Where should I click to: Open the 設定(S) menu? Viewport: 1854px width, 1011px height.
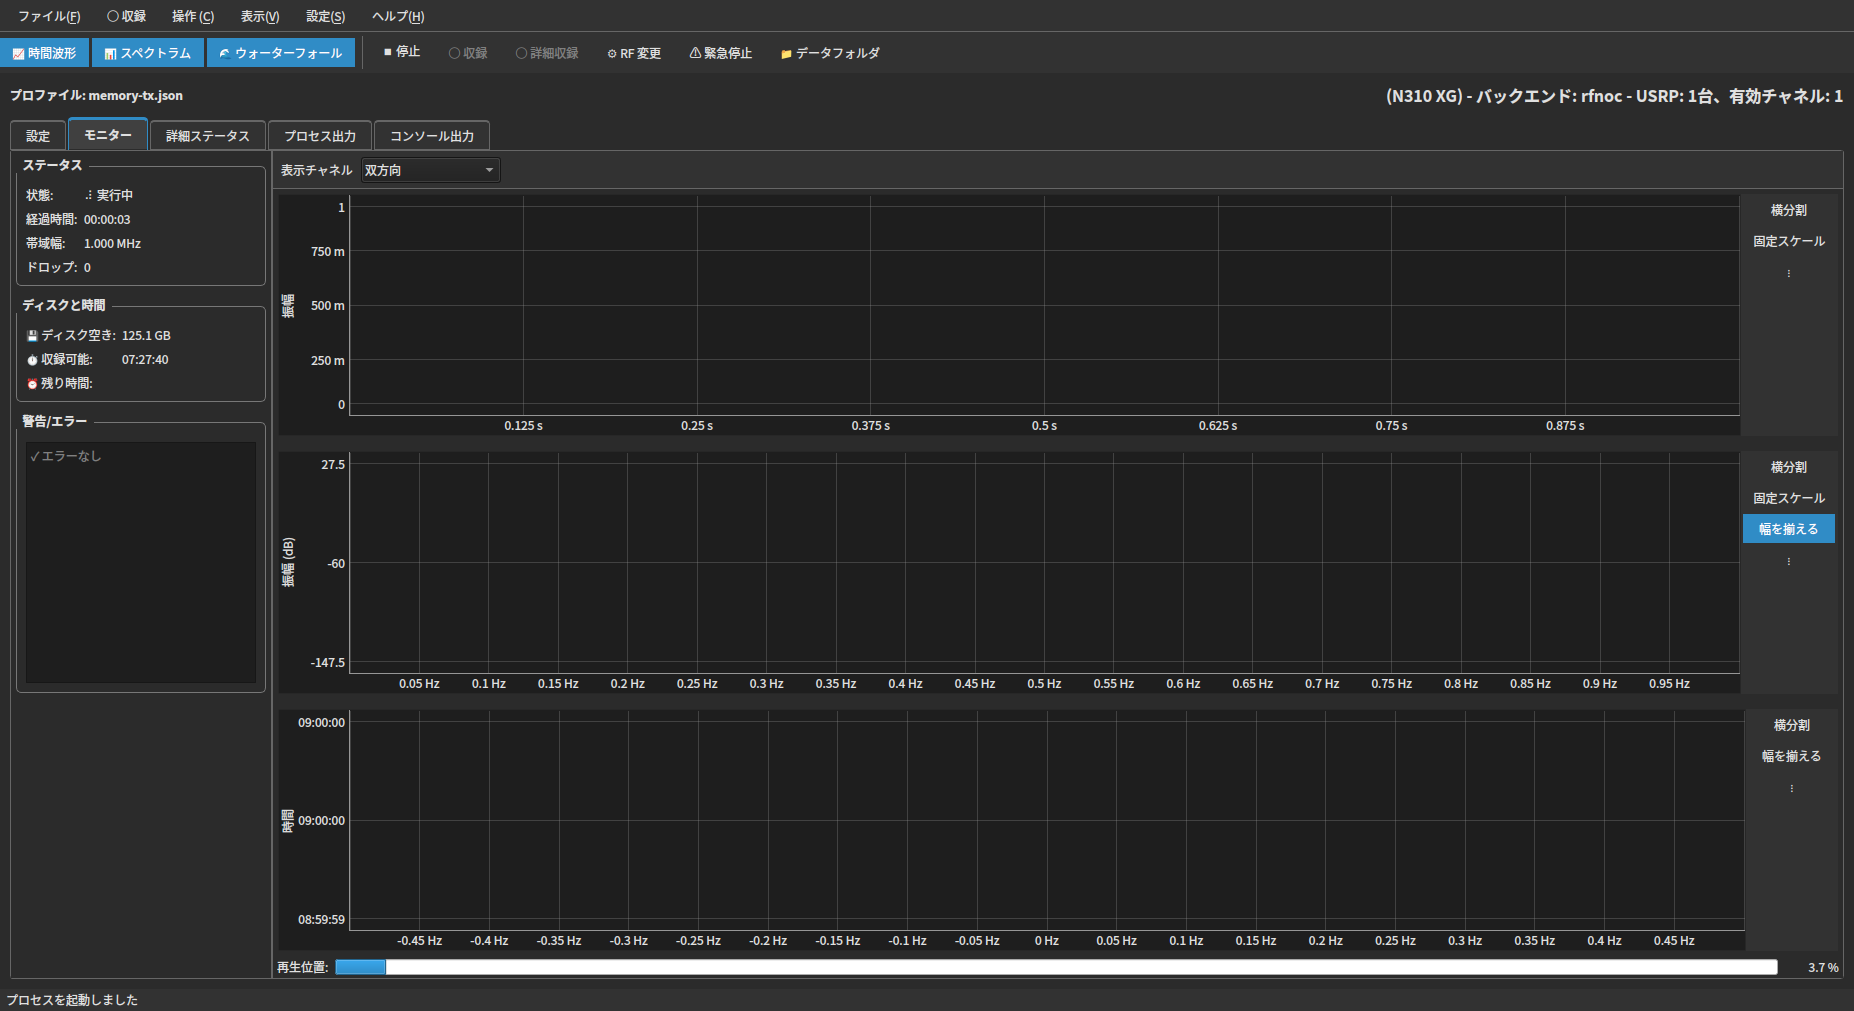pyautogui.click(x=326, y=16)
